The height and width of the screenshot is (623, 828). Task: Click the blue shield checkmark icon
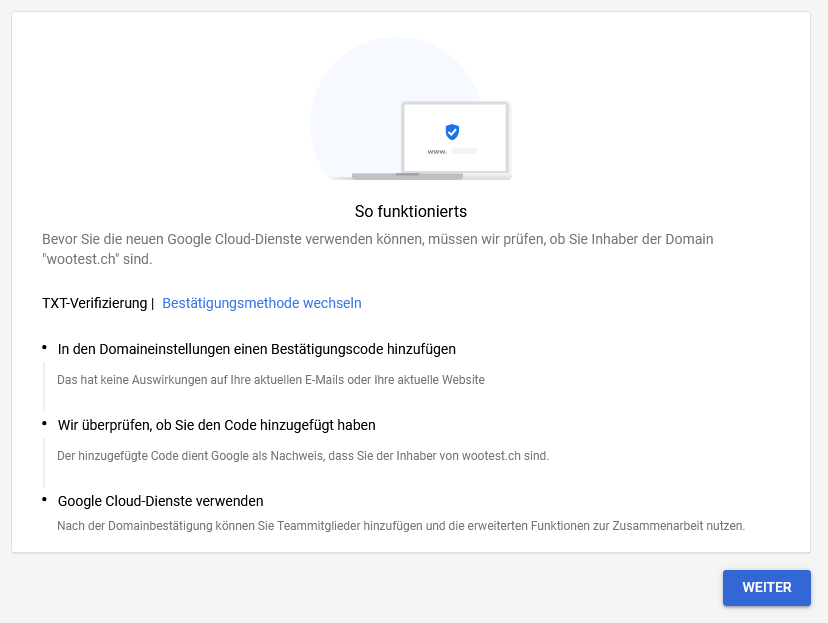[452, 131]
